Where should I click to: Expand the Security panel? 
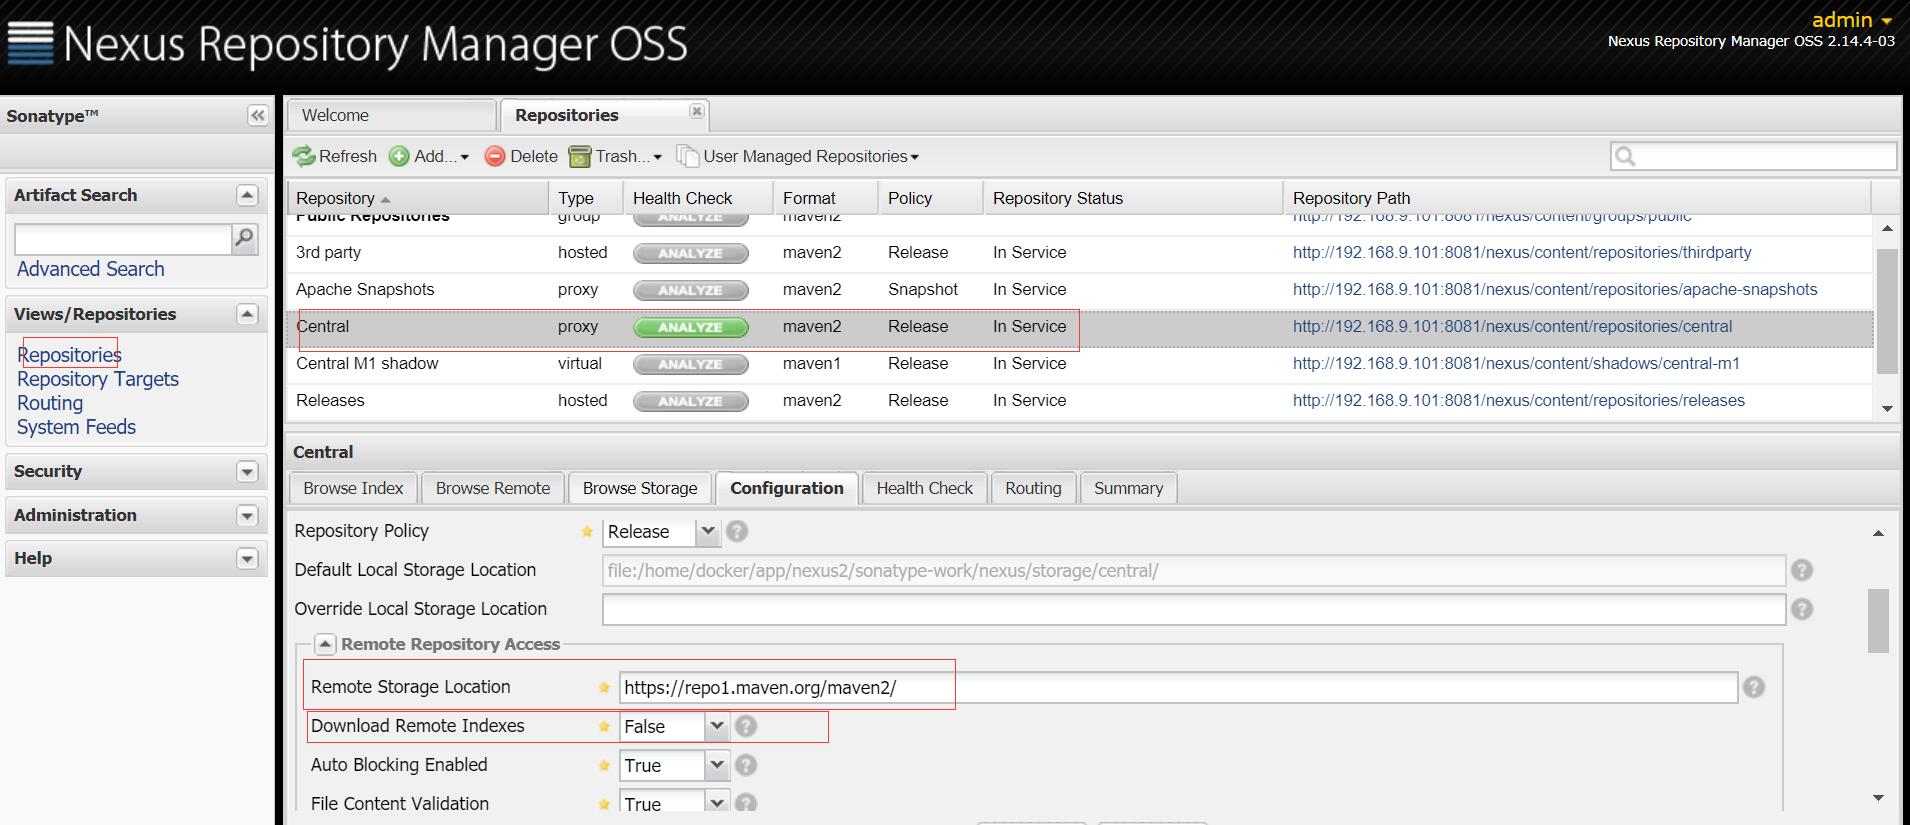(x=247, y=472)
